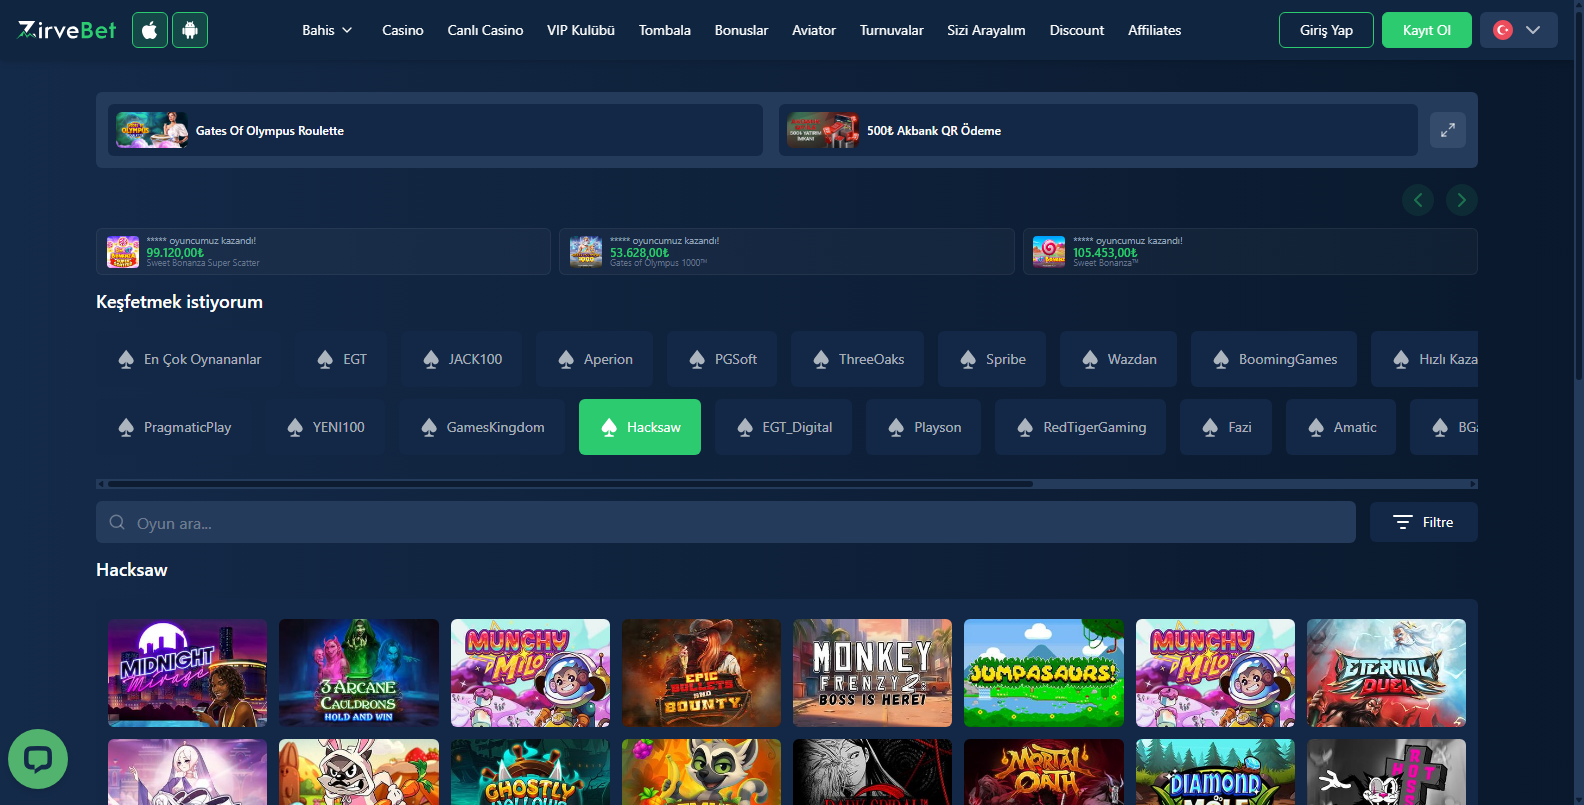
Task: Select the active Hacksaw provider chip
Action: [x=640, y=427]
